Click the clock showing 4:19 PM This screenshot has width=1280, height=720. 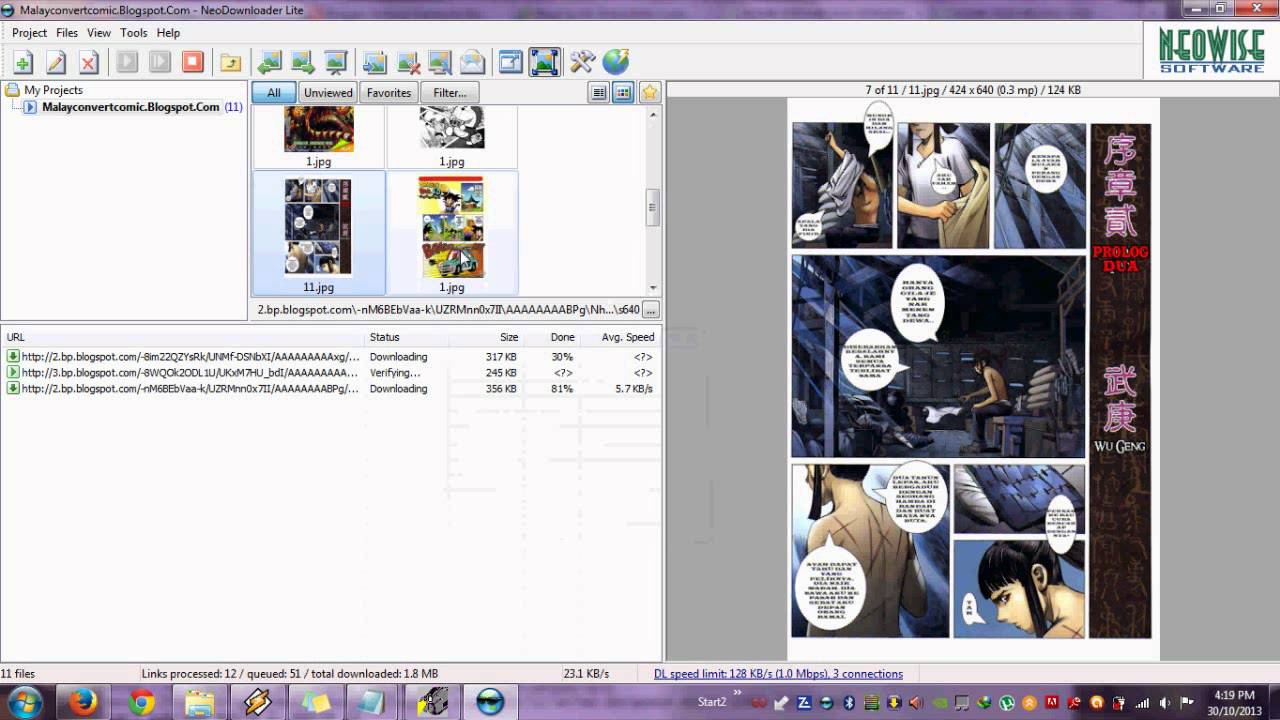(x=1234, y=695)
